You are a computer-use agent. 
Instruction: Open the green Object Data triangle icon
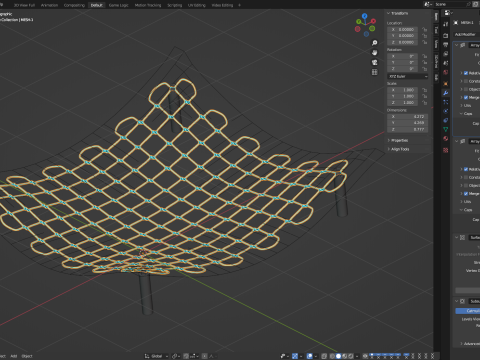tap(446, 129)
